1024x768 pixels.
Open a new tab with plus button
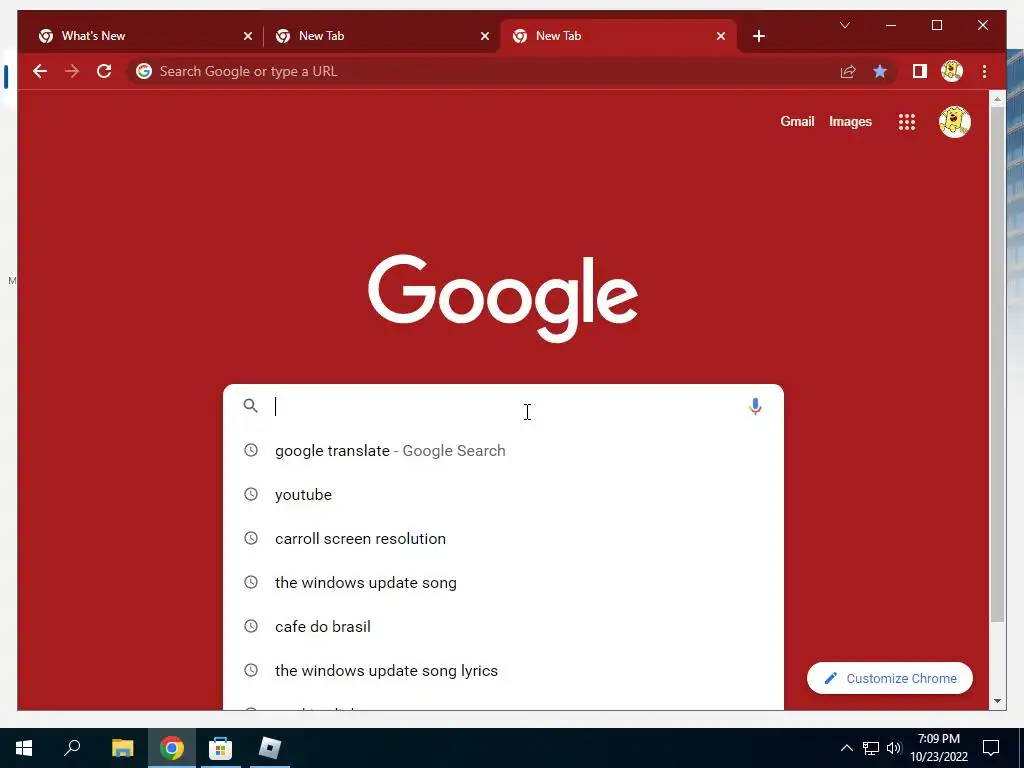coord(758,36)
